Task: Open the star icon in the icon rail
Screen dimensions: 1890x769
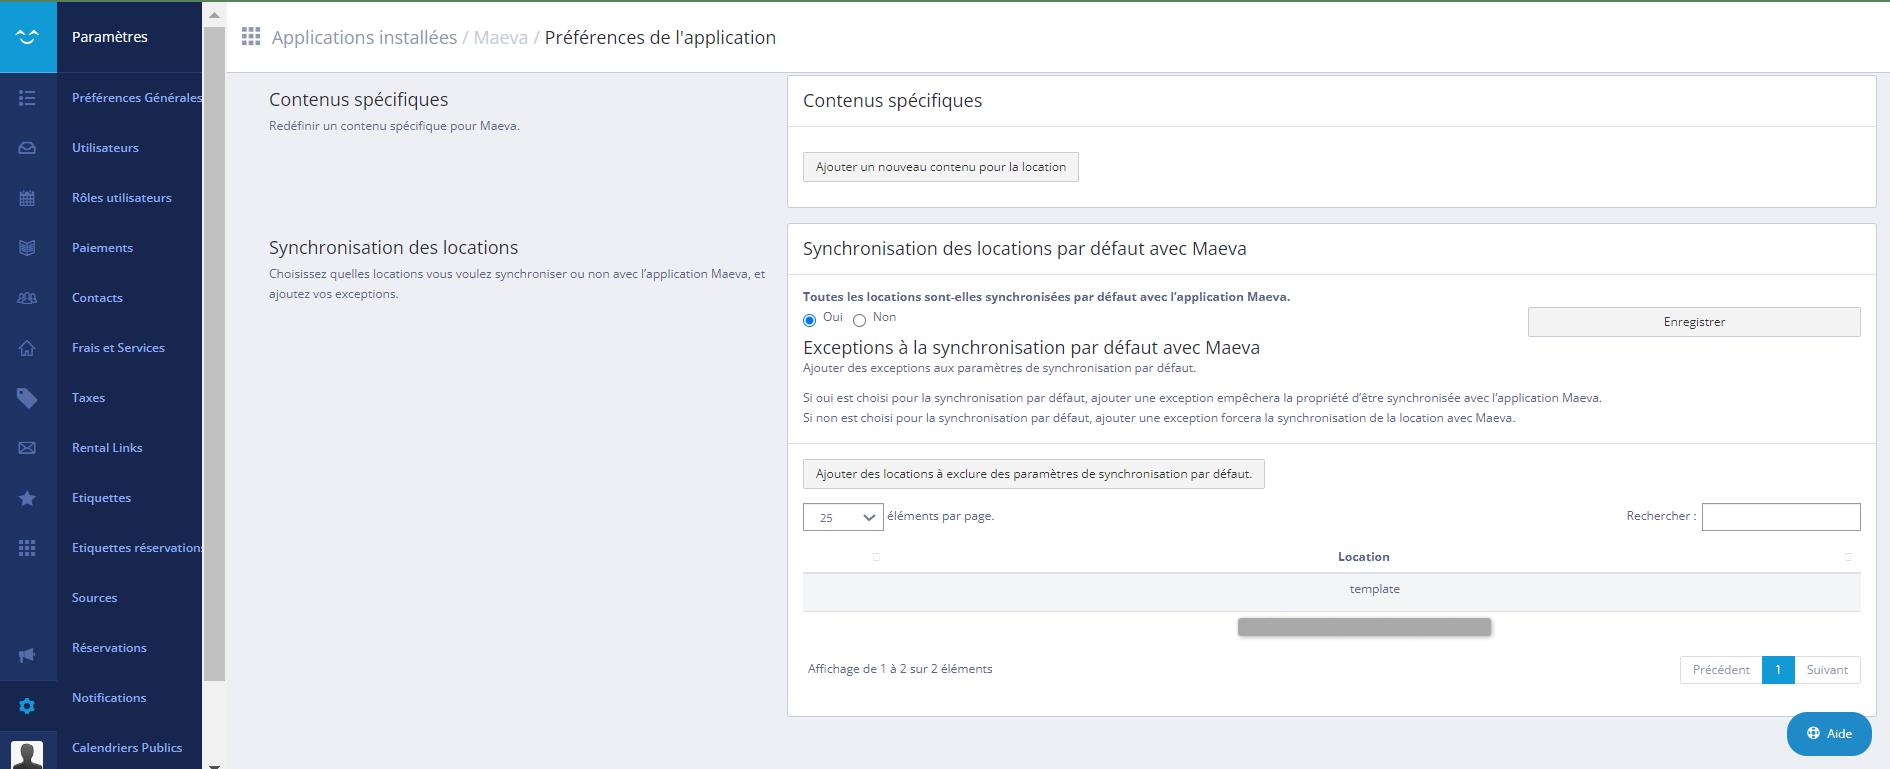Action: [27, 498]
